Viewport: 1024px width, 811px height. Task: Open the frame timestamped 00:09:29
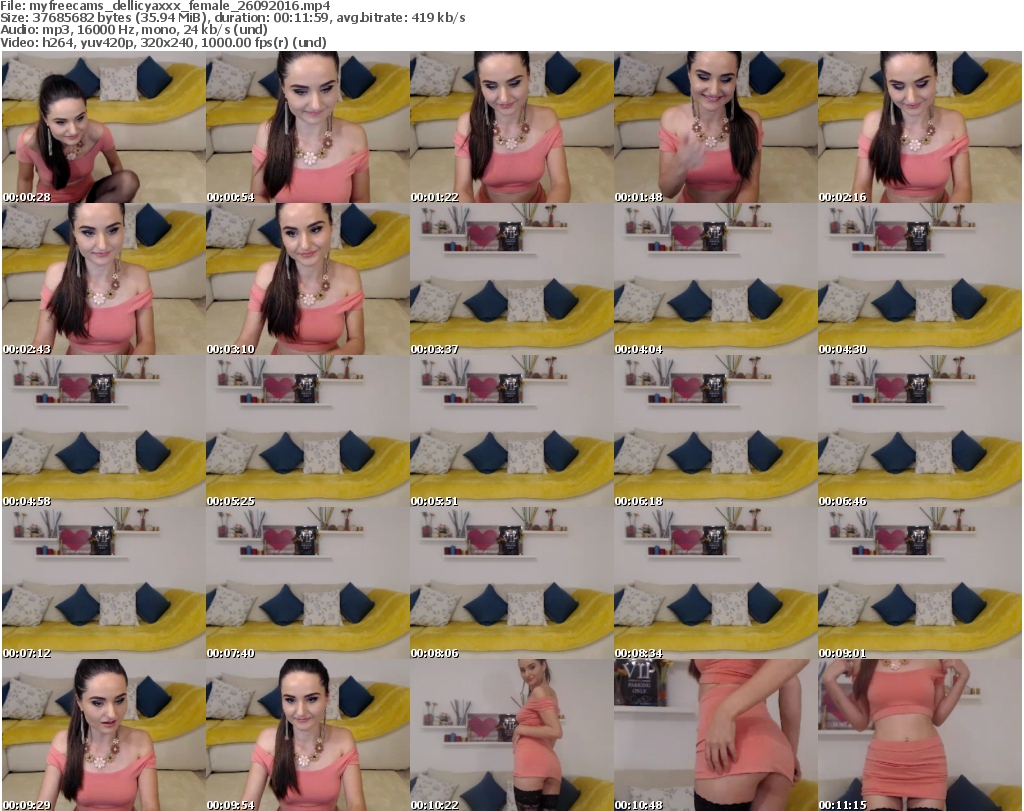(x=103, y=735)
